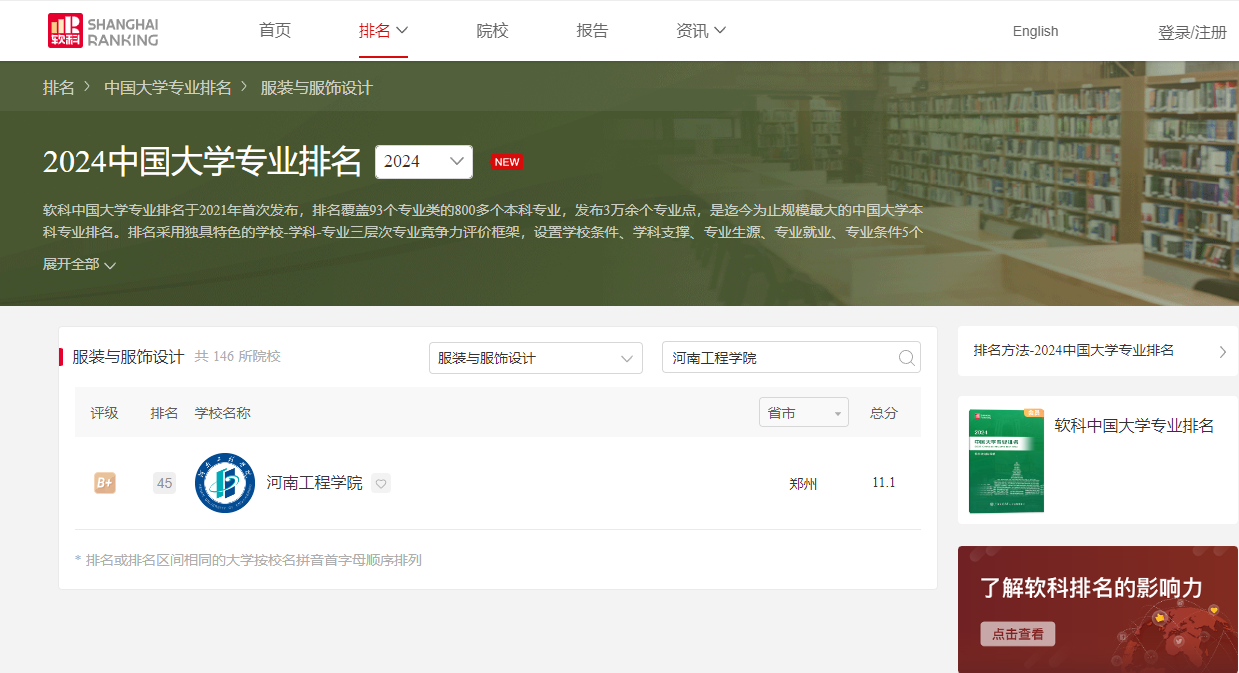
Task: Open the 排名 navigation menu
Action: pyautogui.click(x=383, y=31)
